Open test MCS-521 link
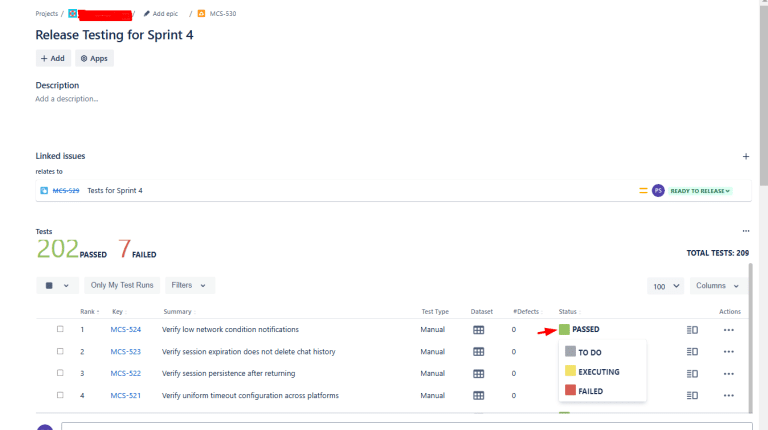The width and height of the screenshot is (768, 430). [125, 395]
